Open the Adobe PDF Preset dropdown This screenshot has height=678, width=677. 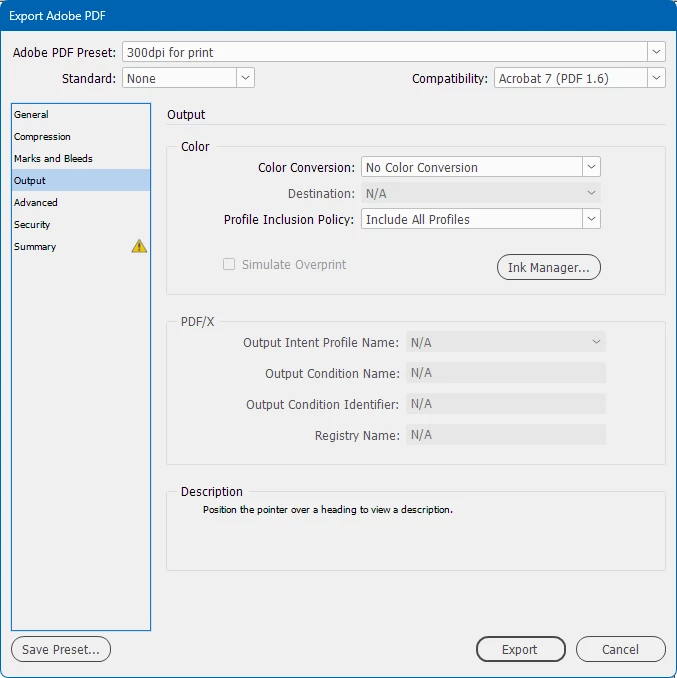click(x=393, y=52)
